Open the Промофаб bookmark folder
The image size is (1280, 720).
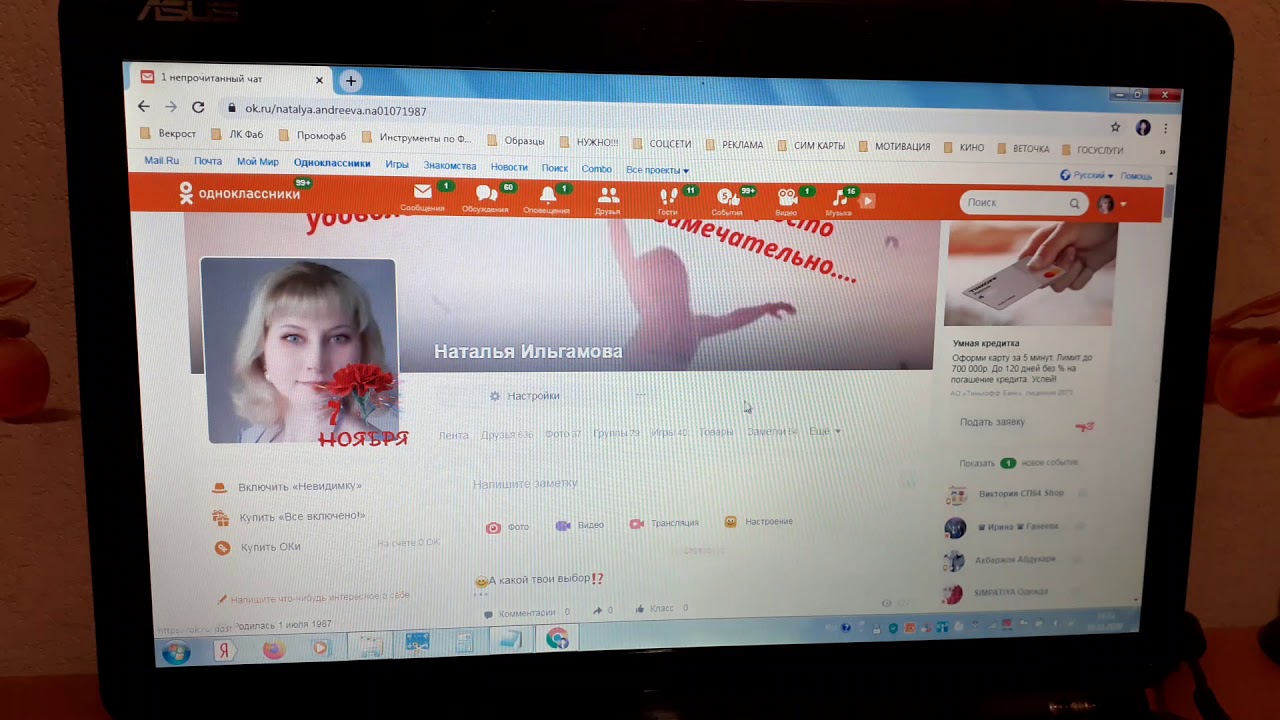312,136
